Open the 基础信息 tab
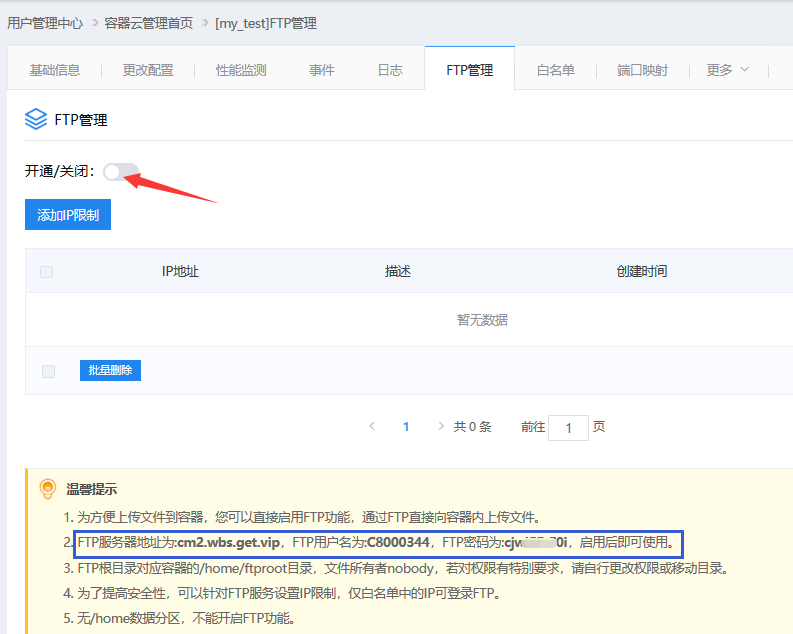The image size is (793, 634). (x=55, y=70)
